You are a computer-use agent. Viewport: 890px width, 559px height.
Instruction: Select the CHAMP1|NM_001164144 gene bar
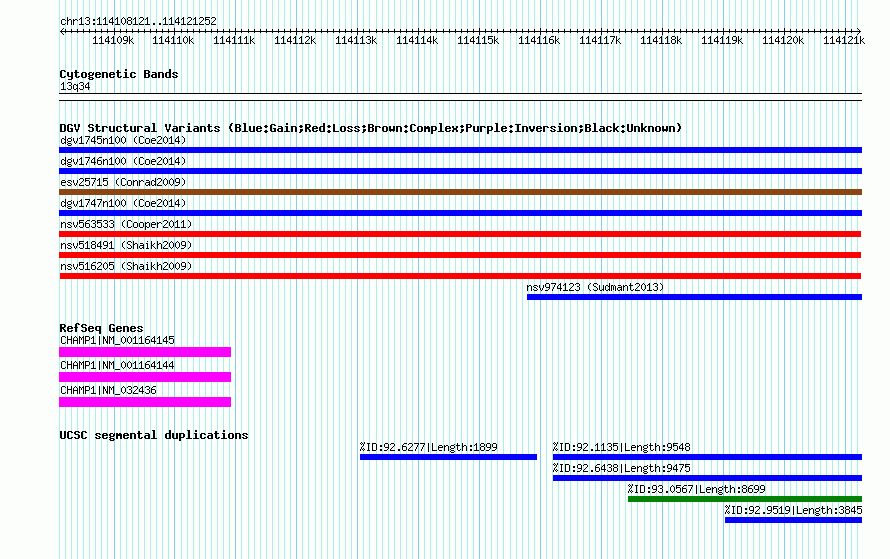click(x=145, y=377)
